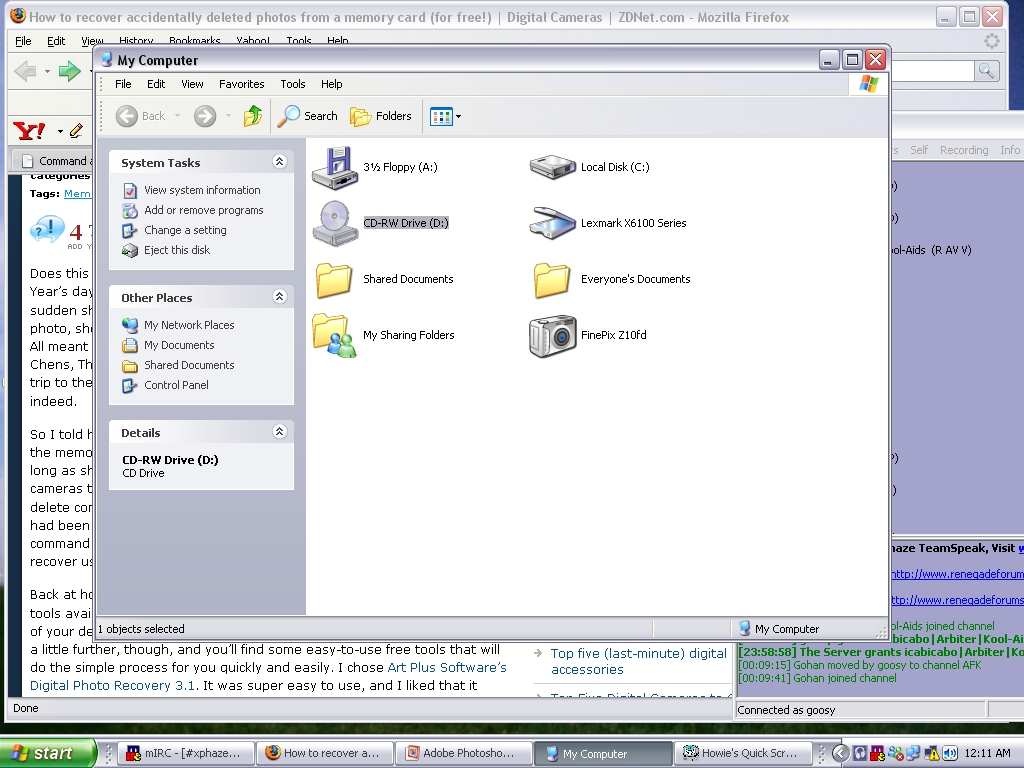Collapse the Other Places panel
The width and height of the screenshot is (1024, 768).
point(279,297)
